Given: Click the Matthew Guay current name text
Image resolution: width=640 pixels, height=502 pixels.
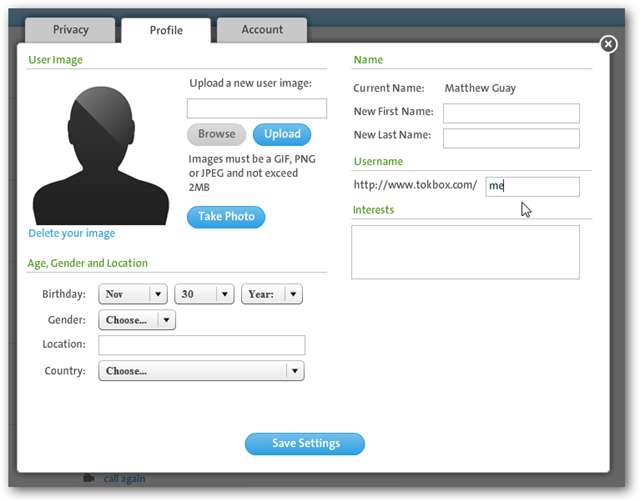Looking at the screenshot, I should point(480,88).
